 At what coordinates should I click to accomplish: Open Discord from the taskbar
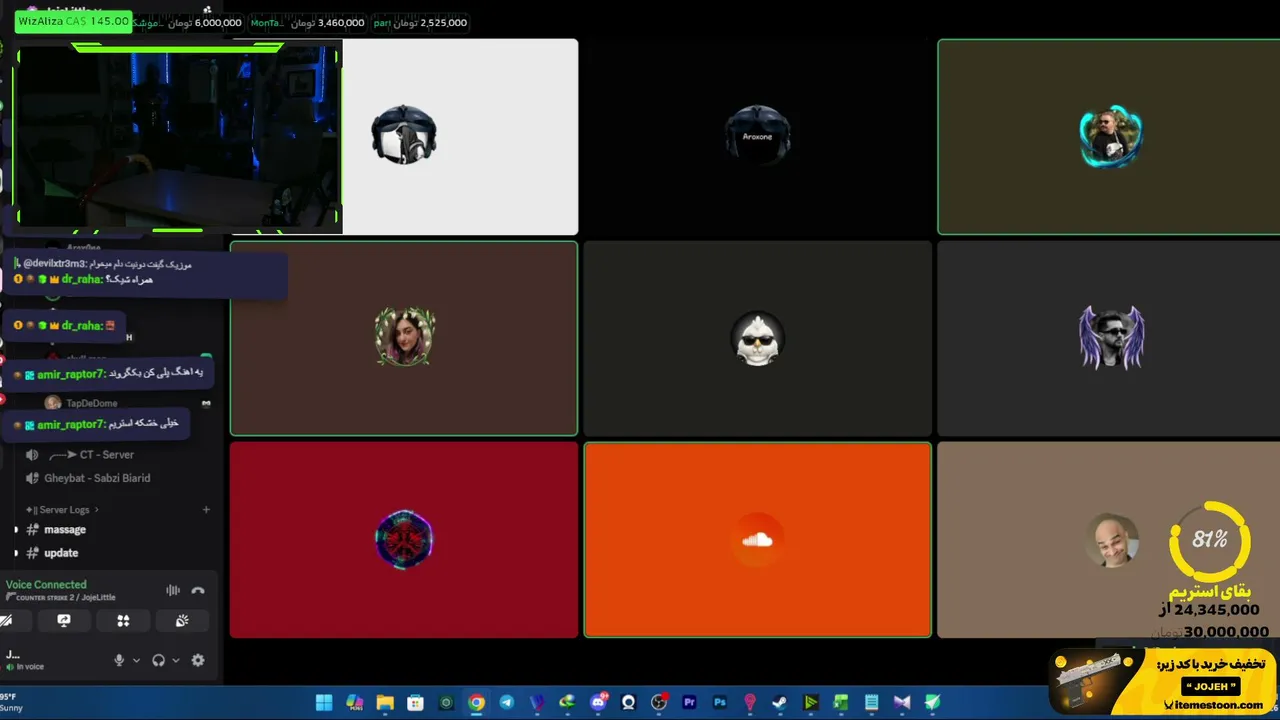coord(598,702)
